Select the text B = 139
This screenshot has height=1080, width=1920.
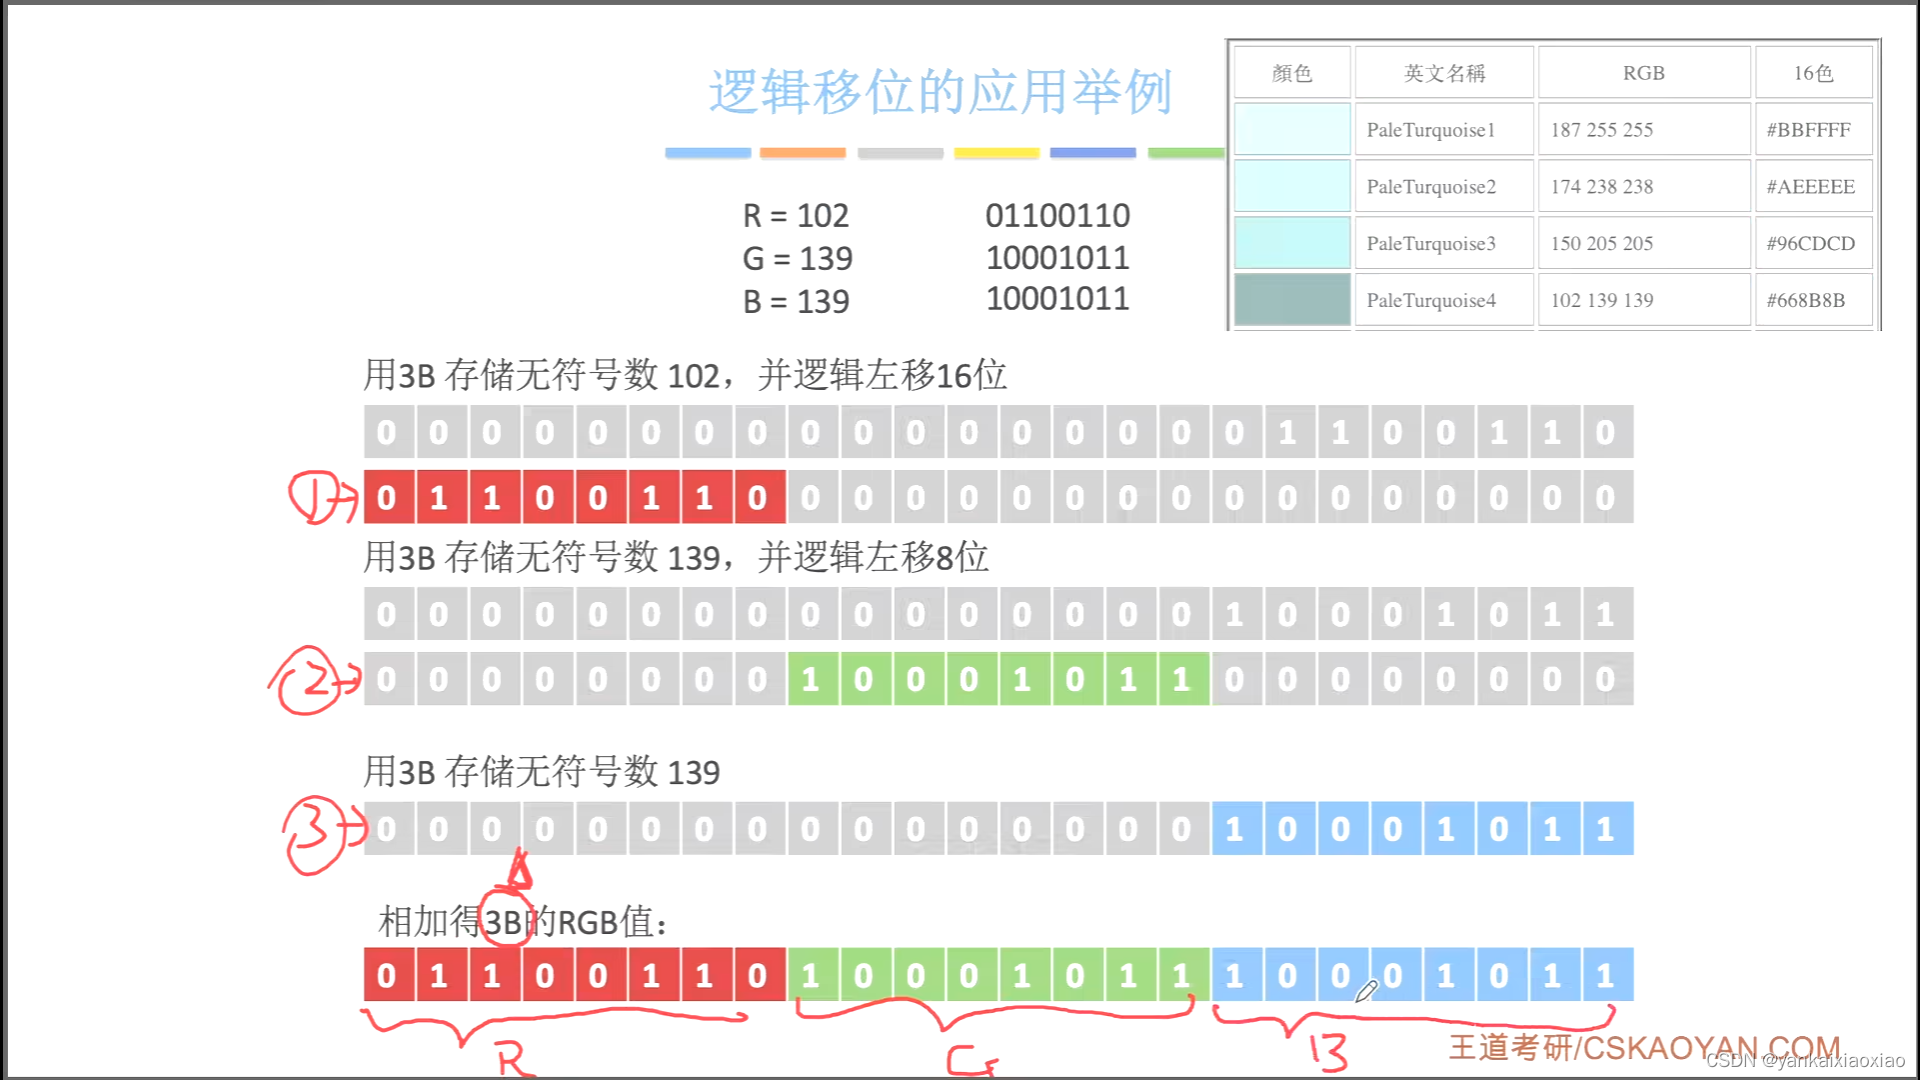[795, 302]
